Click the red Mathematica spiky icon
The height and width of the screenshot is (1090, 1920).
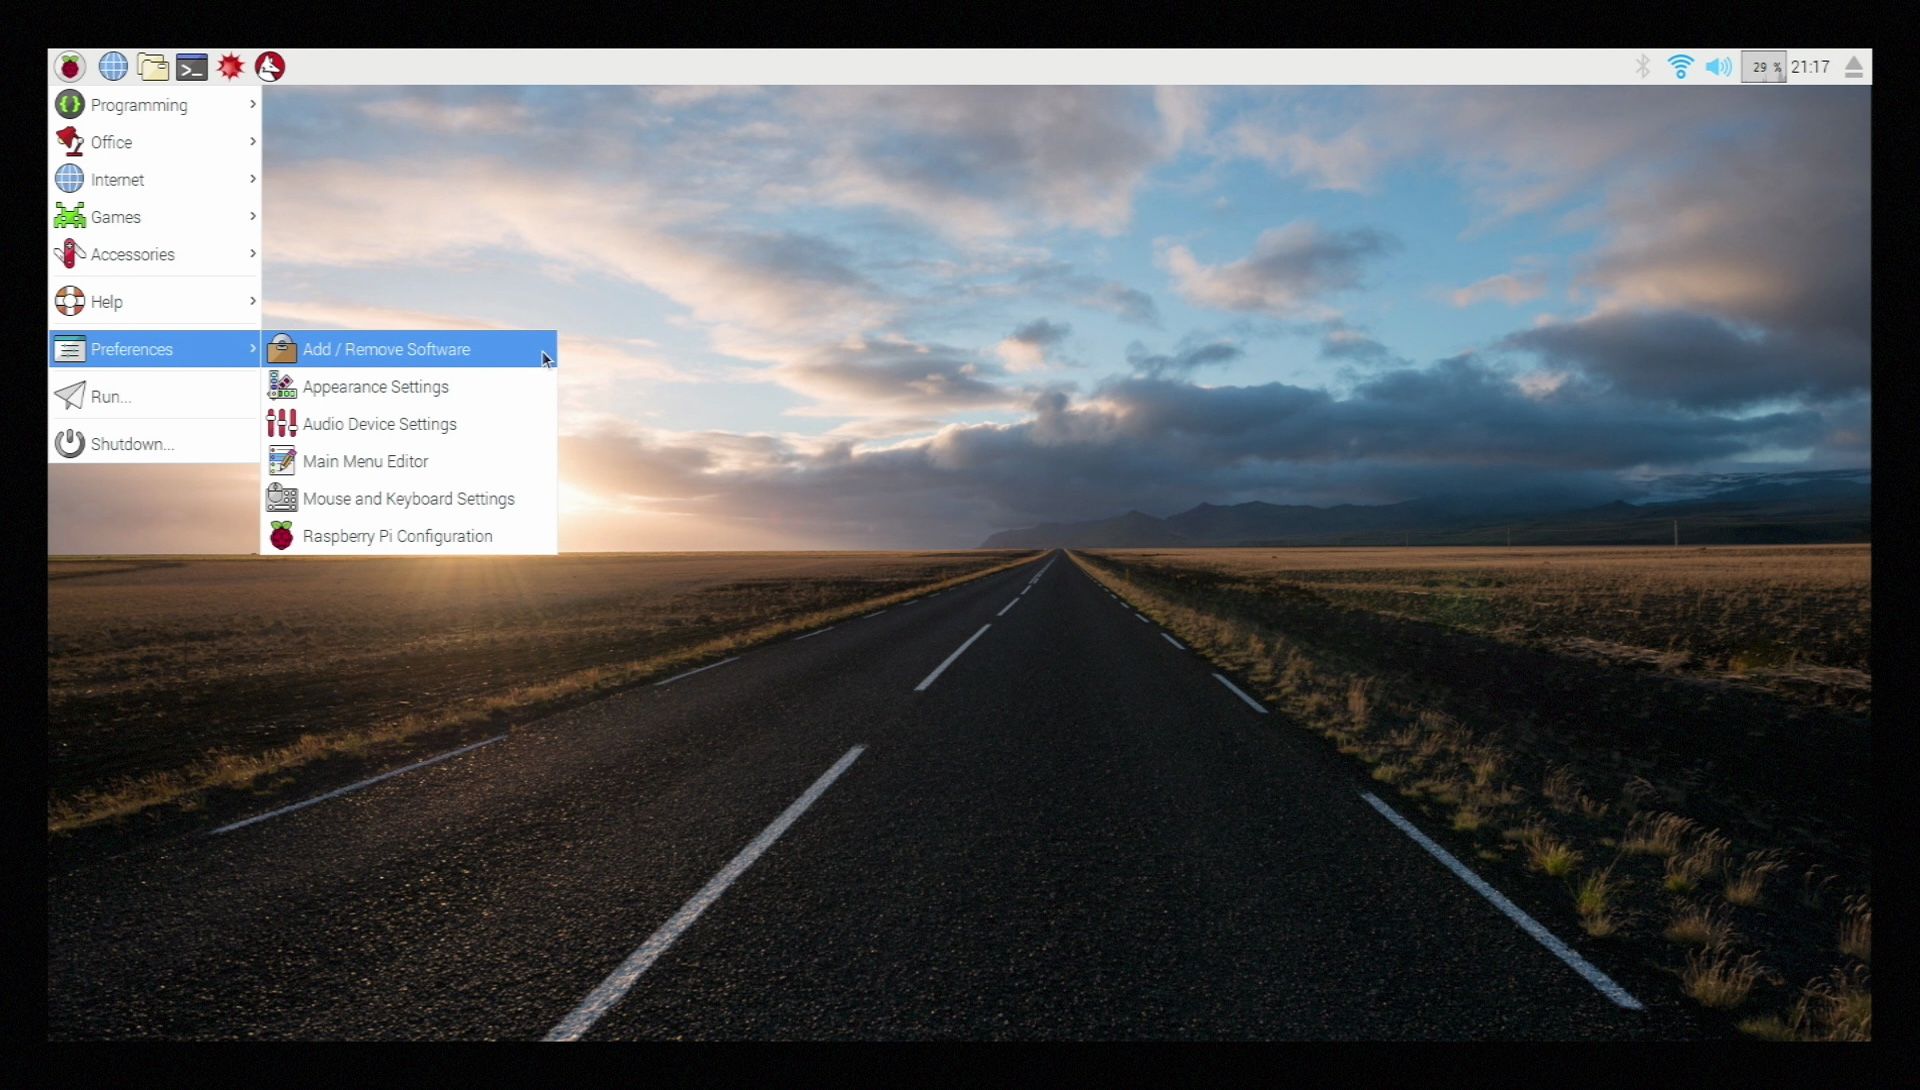pos(231,67)
